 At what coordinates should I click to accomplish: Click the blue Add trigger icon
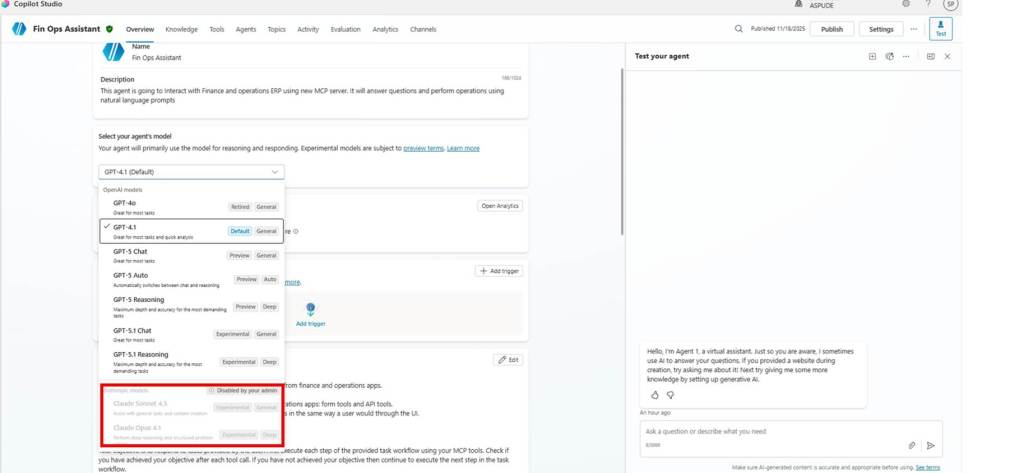310,310
